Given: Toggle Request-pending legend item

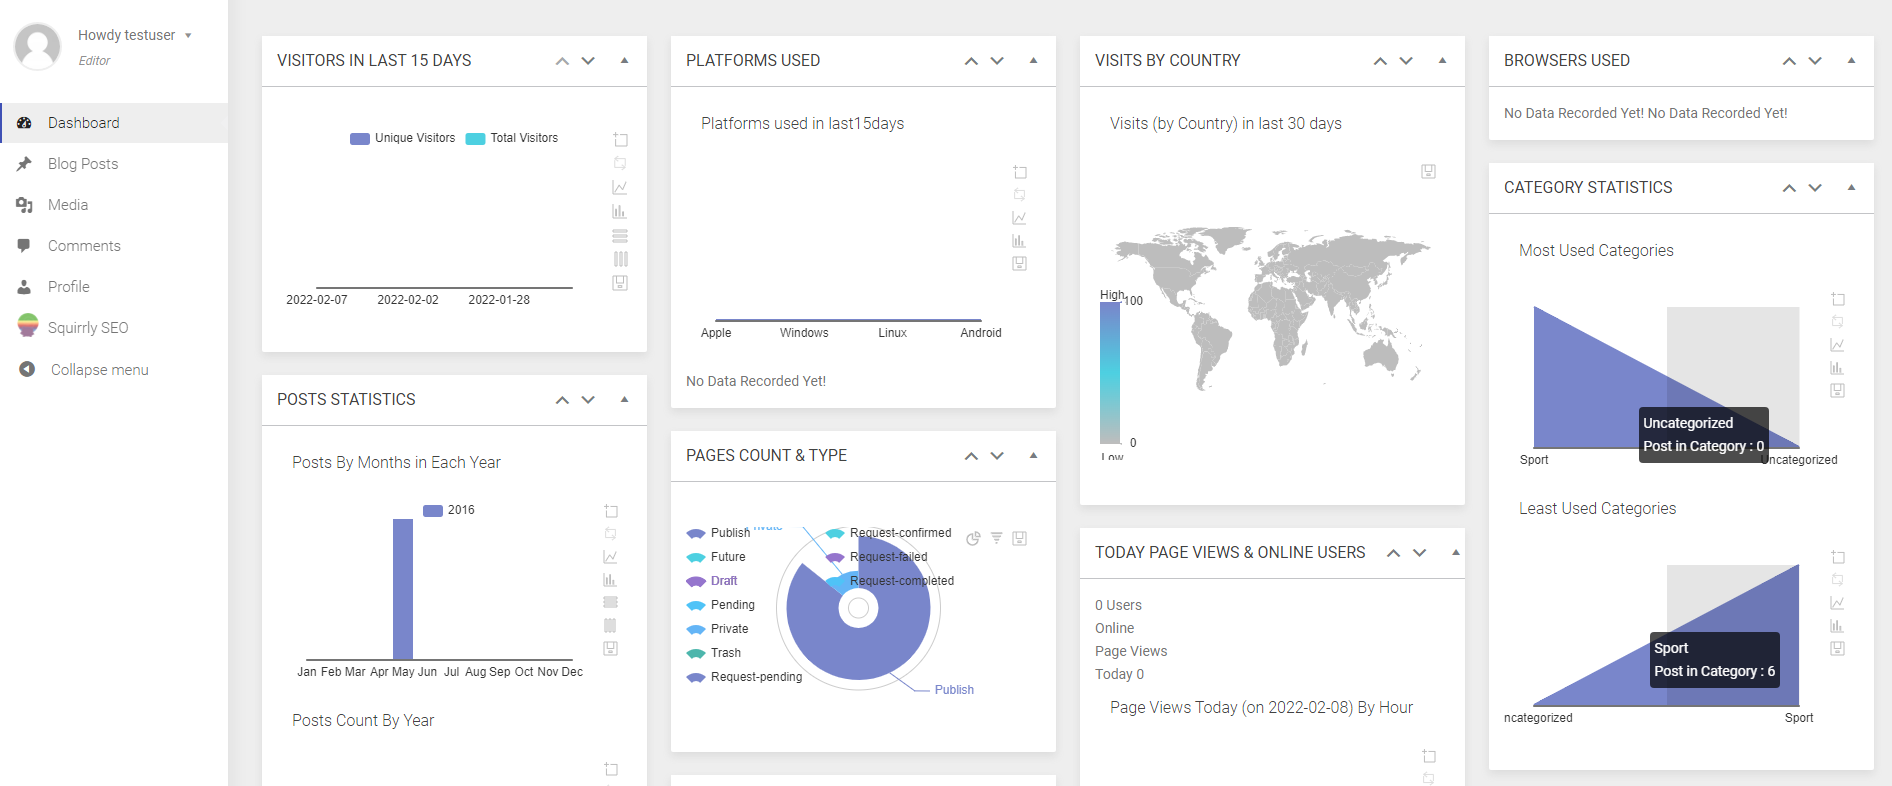Looking at the screenshot, I should (745, 677).
